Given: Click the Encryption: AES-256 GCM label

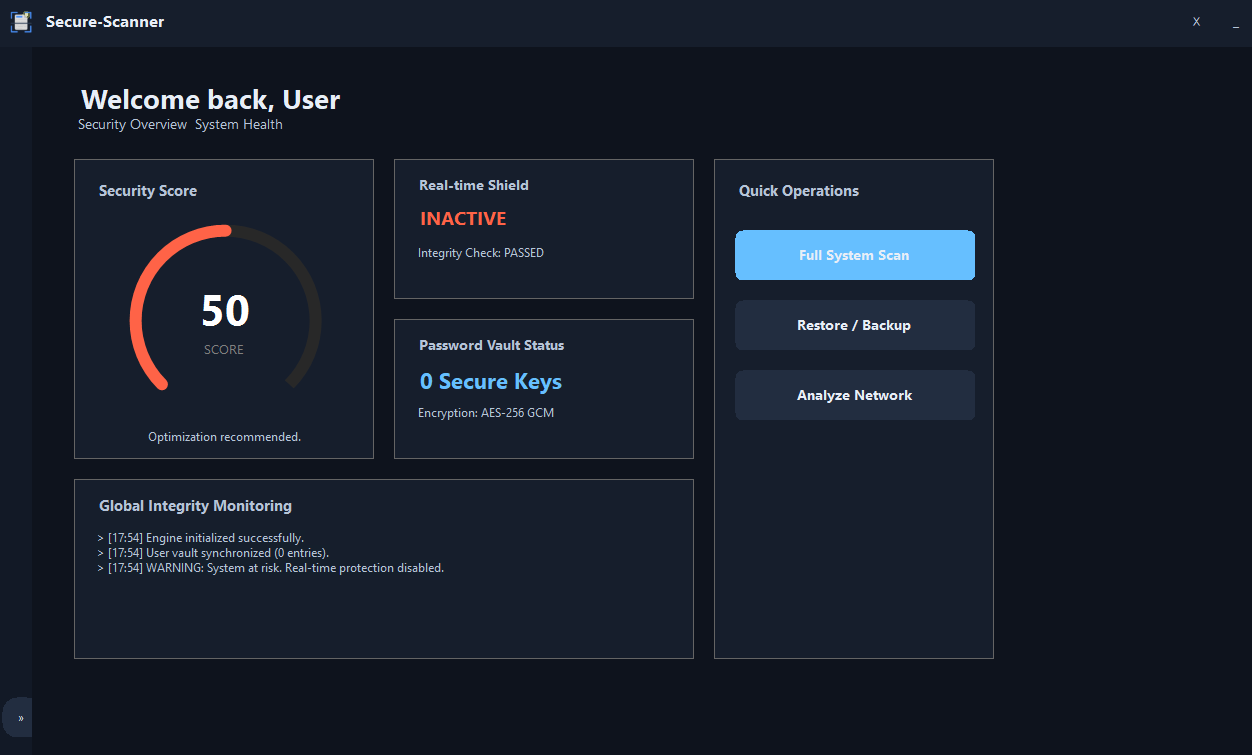Looking at the screenshot, I should pos(486,412).
